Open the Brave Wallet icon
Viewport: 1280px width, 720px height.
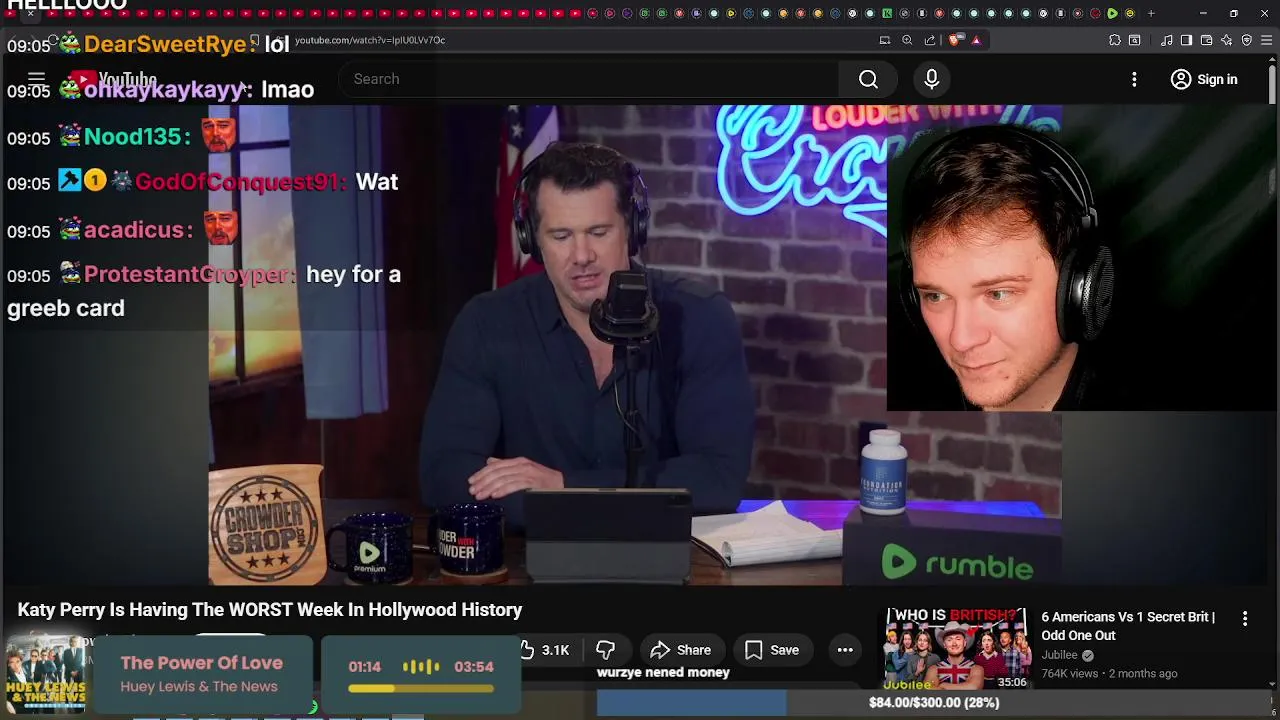coord(1206,40)
